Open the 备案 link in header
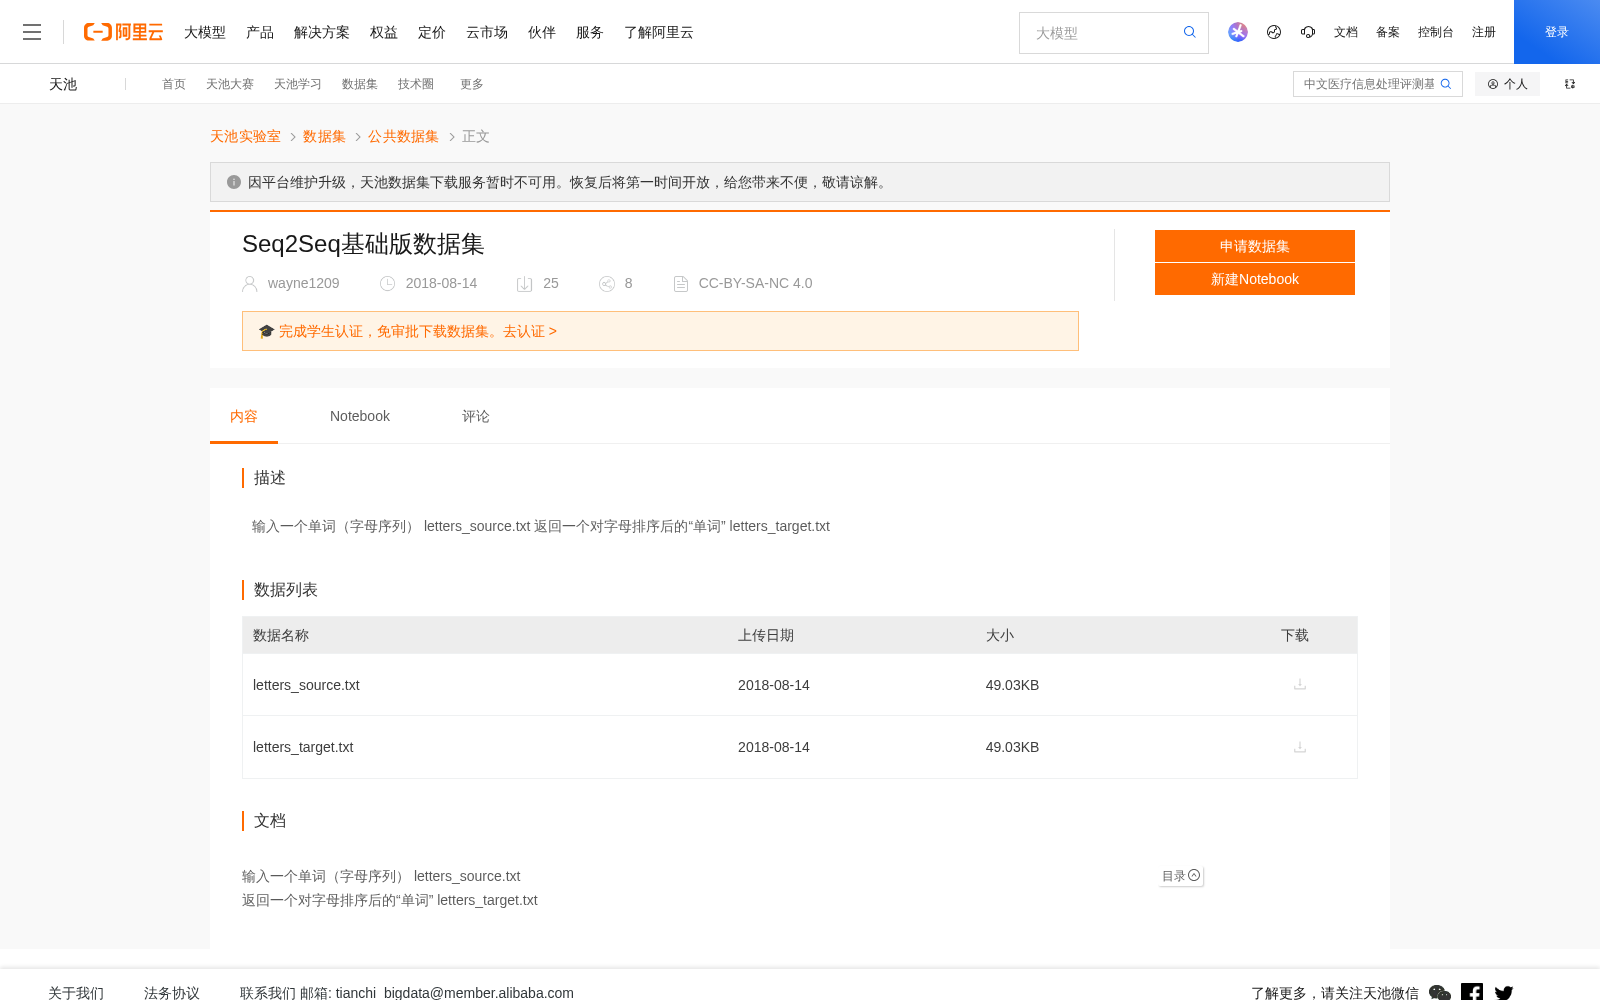 pyautogui.click(x=1388, y=32)
